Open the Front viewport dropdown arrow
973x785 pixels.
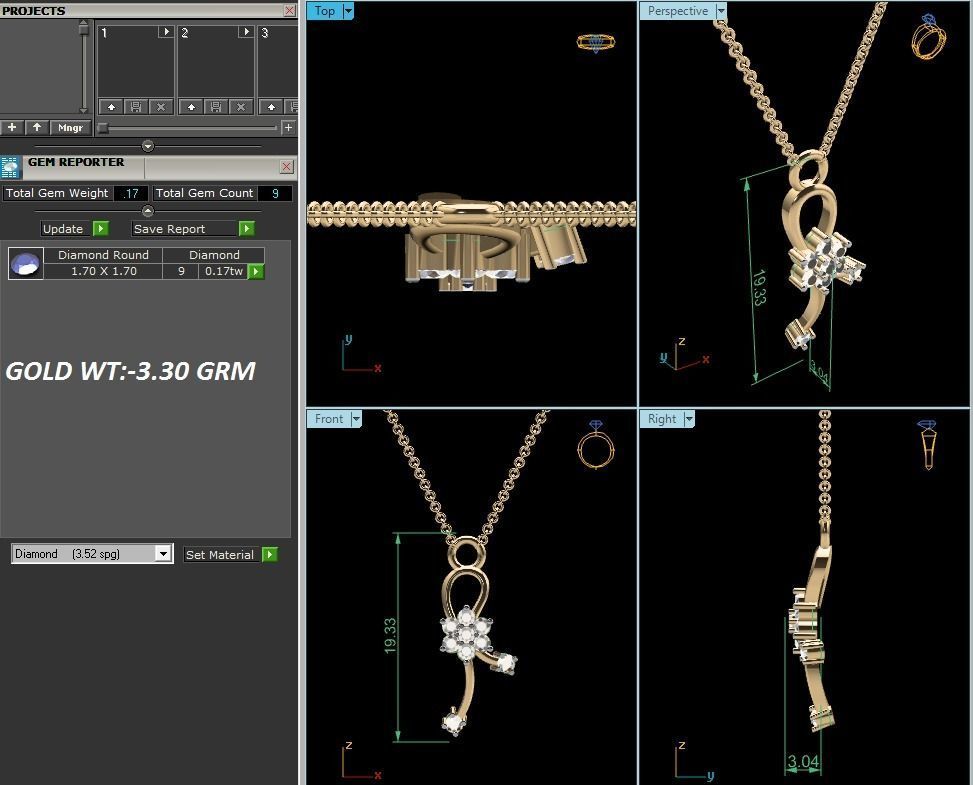pos(356,419)
